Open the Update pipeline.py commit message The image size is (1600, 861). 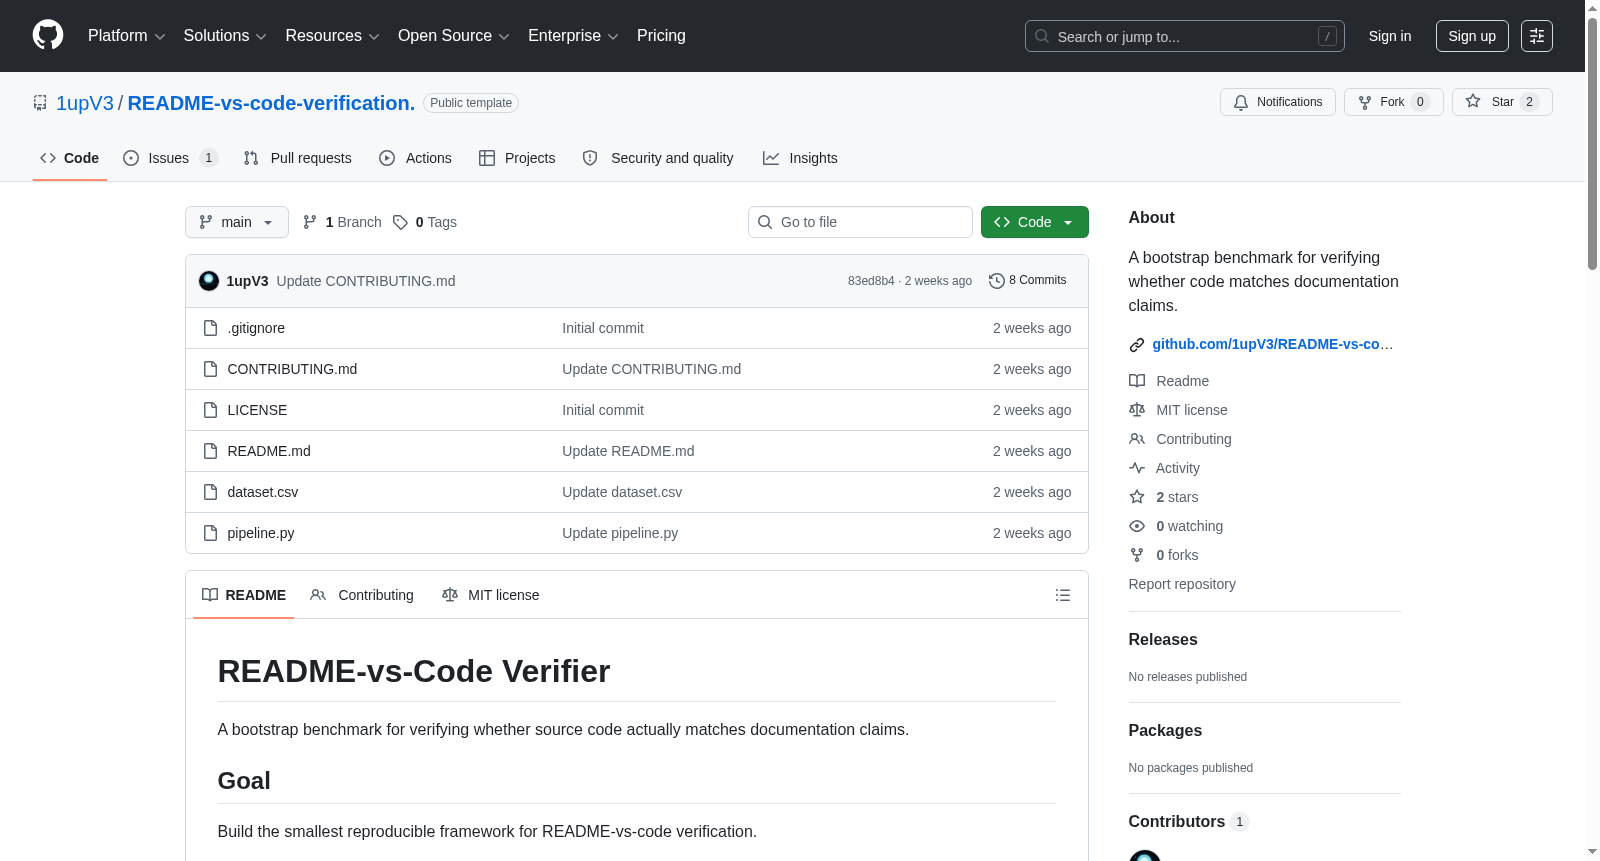pyautogui.click(x=620, y=533)
